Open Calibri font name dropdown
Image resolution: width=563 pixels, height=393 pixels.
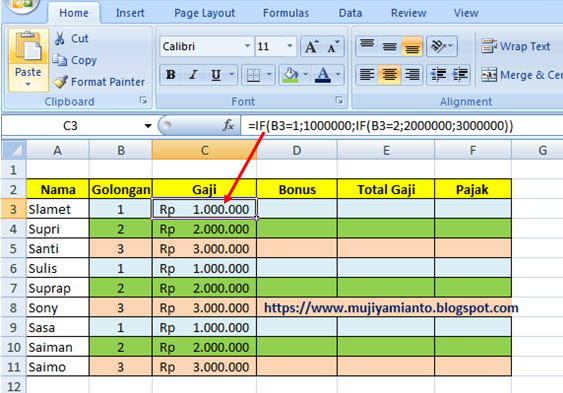[x=247, y=46]
